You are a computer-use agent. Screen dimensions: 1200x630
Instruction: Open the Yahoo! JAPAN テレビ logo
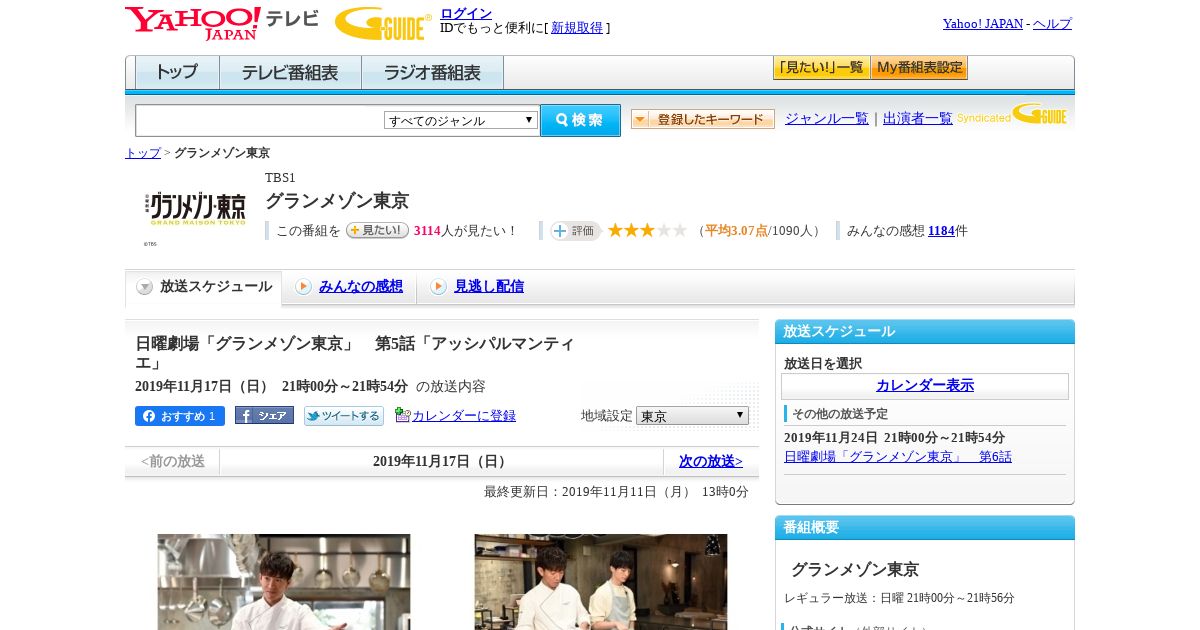(222, 23)
